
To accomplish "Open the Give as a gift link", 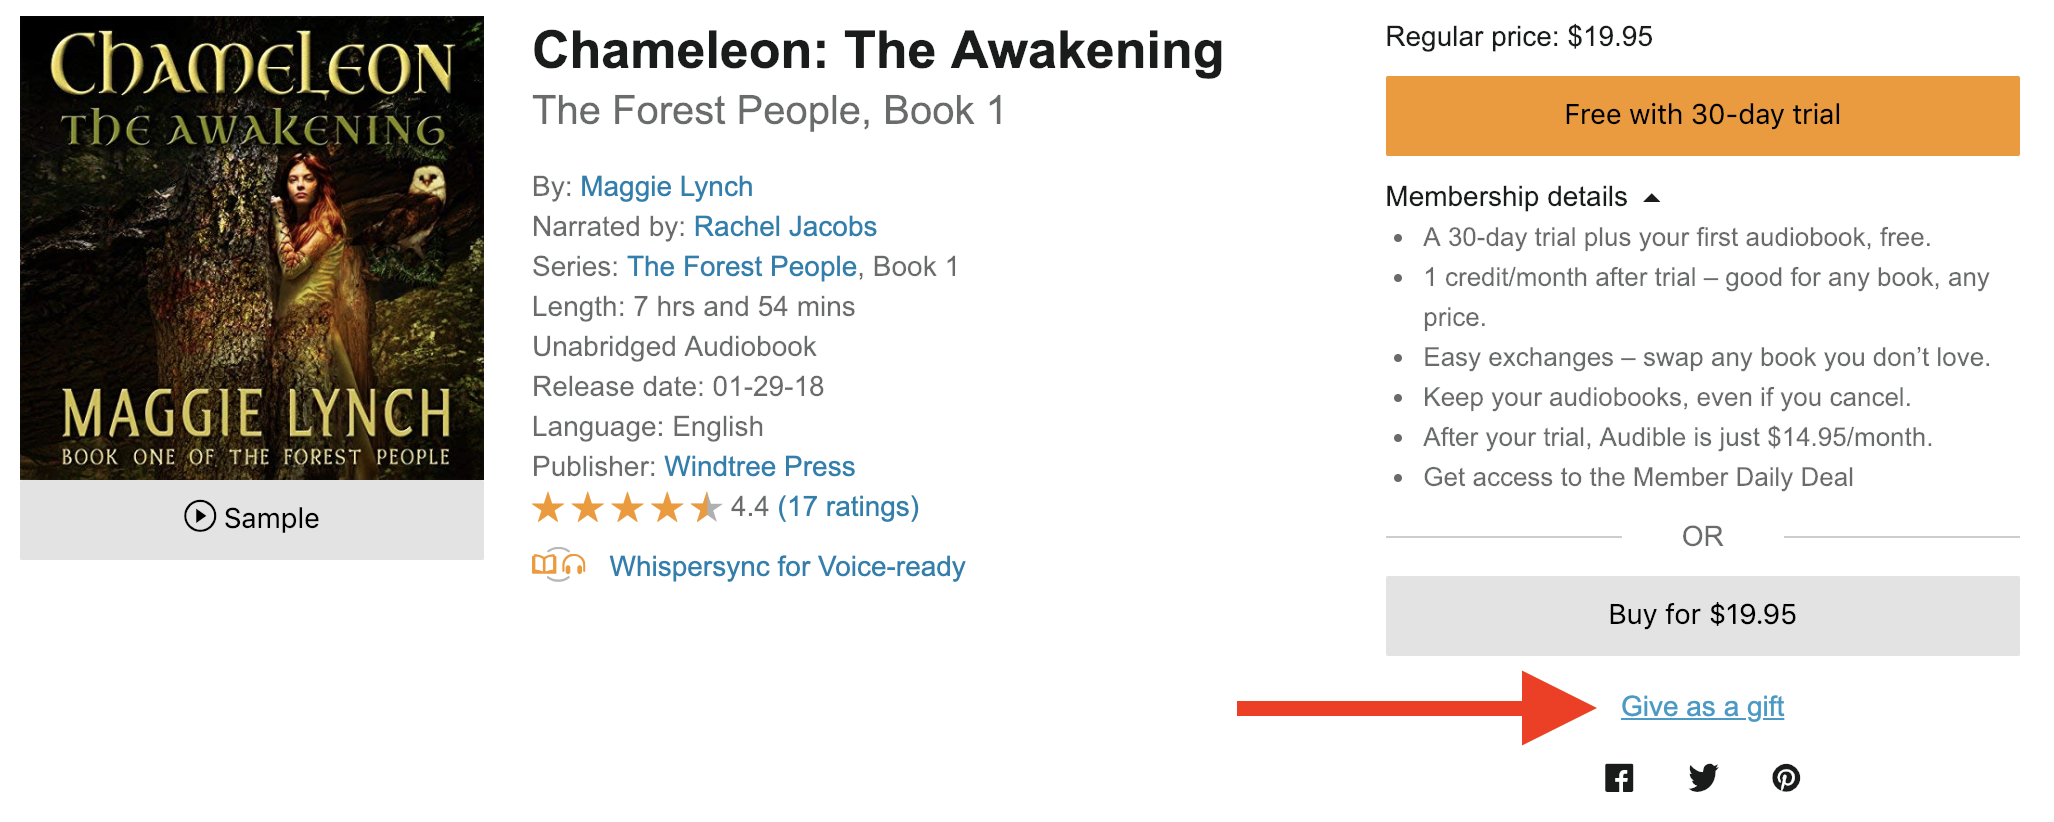I will [x=1702, y=707].
